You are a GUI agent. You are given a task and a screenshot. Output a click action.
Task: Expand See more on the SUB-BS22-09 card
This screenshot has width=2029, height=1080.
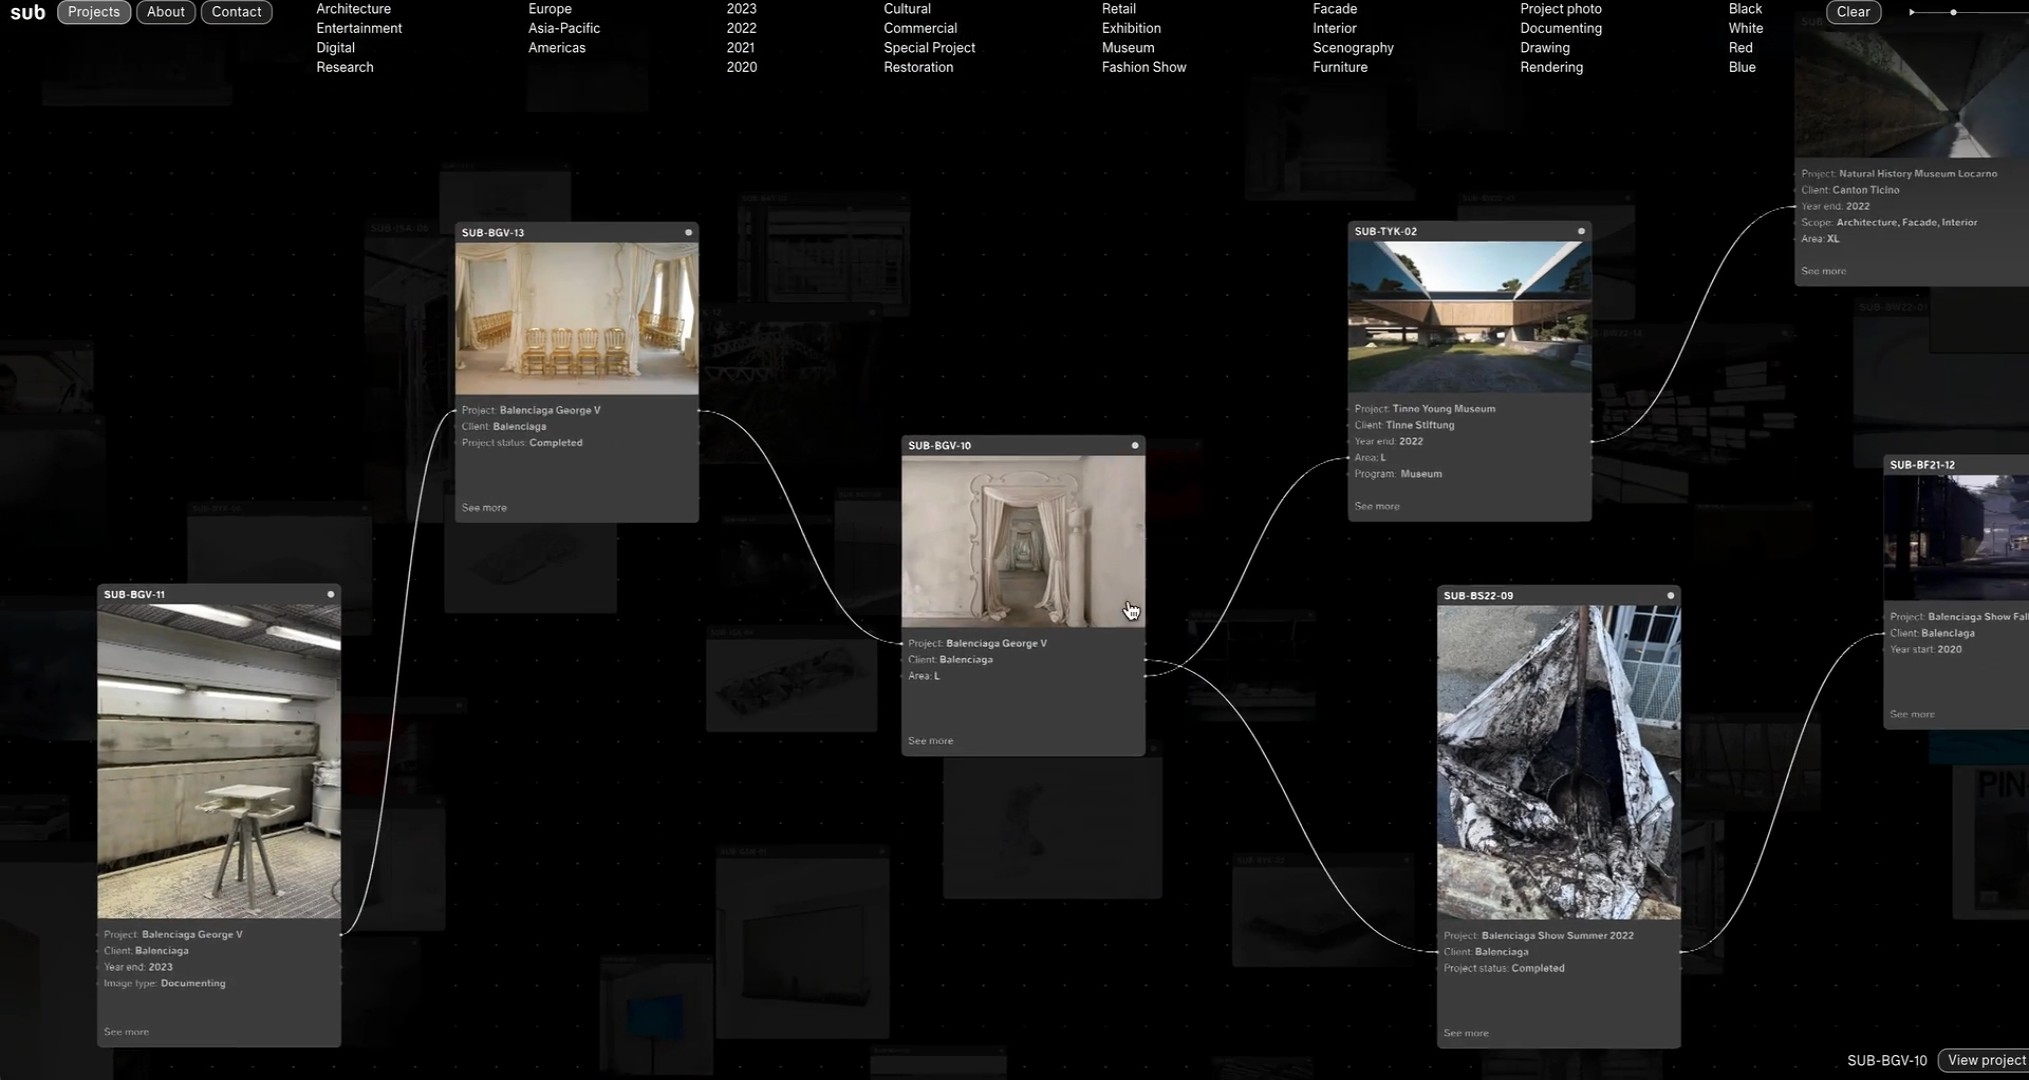pyautogui.click(x=1464, y=1032)
